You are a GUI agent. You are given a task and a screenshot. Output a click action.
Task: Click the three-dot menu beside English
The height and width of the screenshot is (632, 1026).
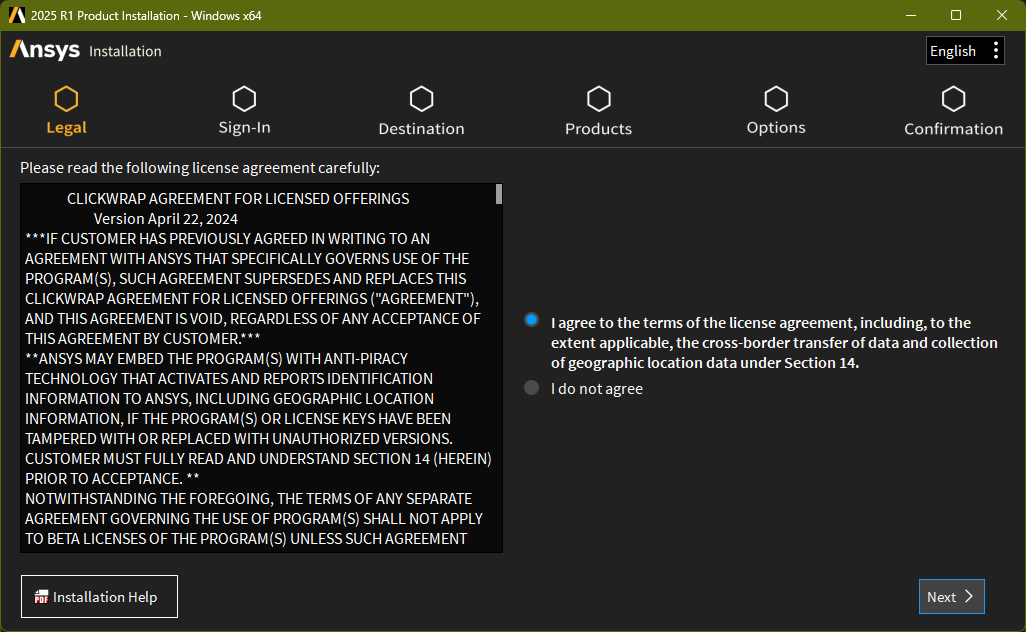[x=995, y=51]
